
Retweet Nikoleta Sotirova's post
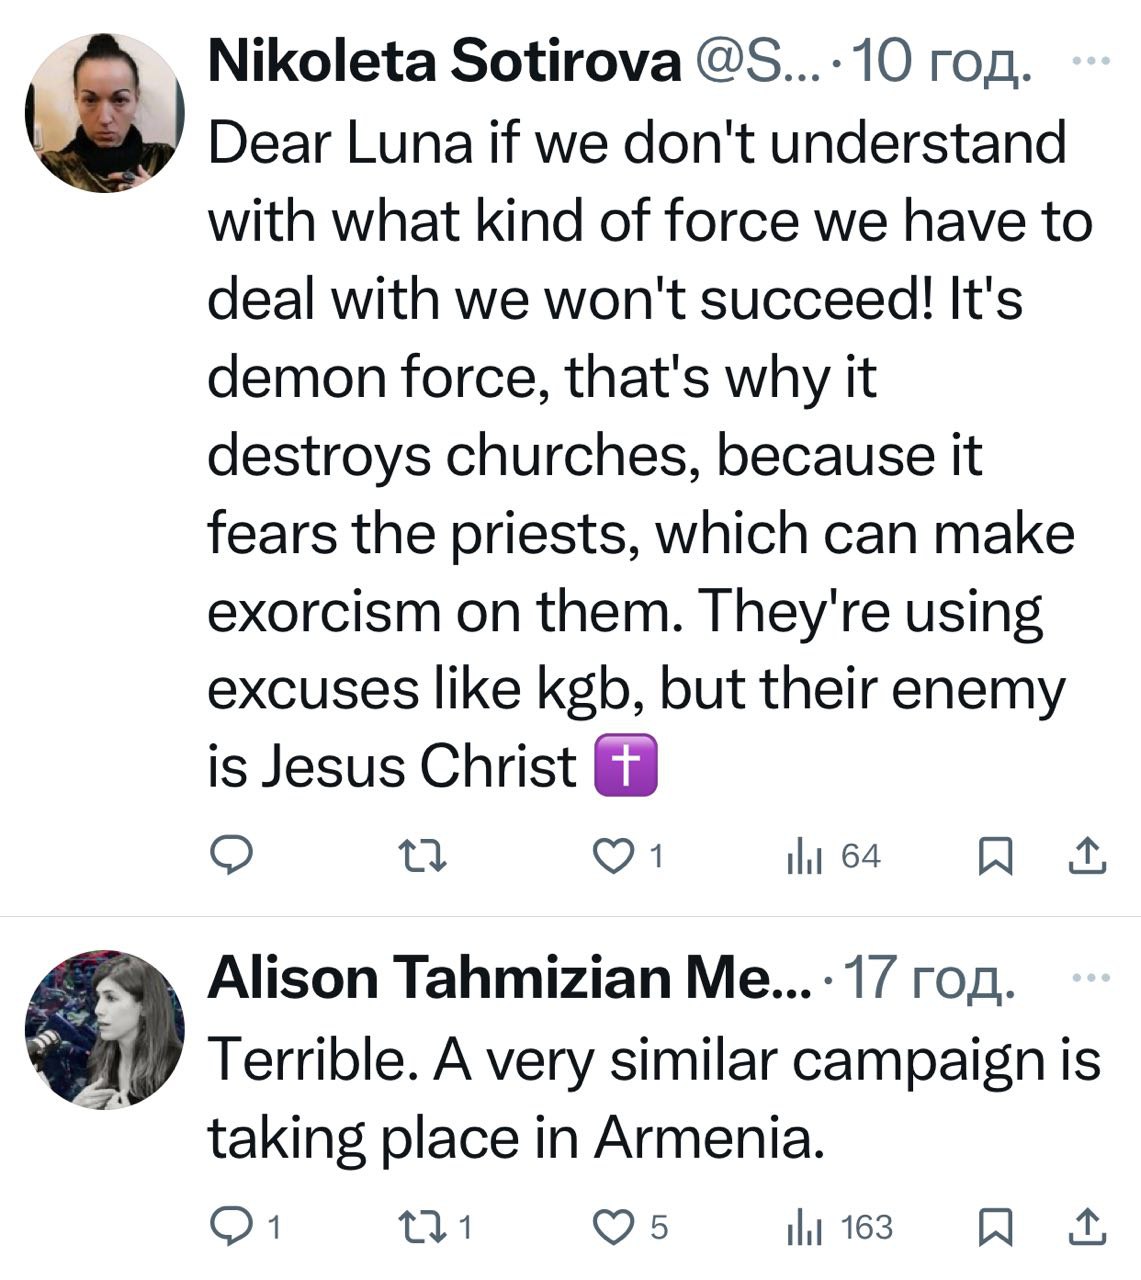click(x=422, y=856)
